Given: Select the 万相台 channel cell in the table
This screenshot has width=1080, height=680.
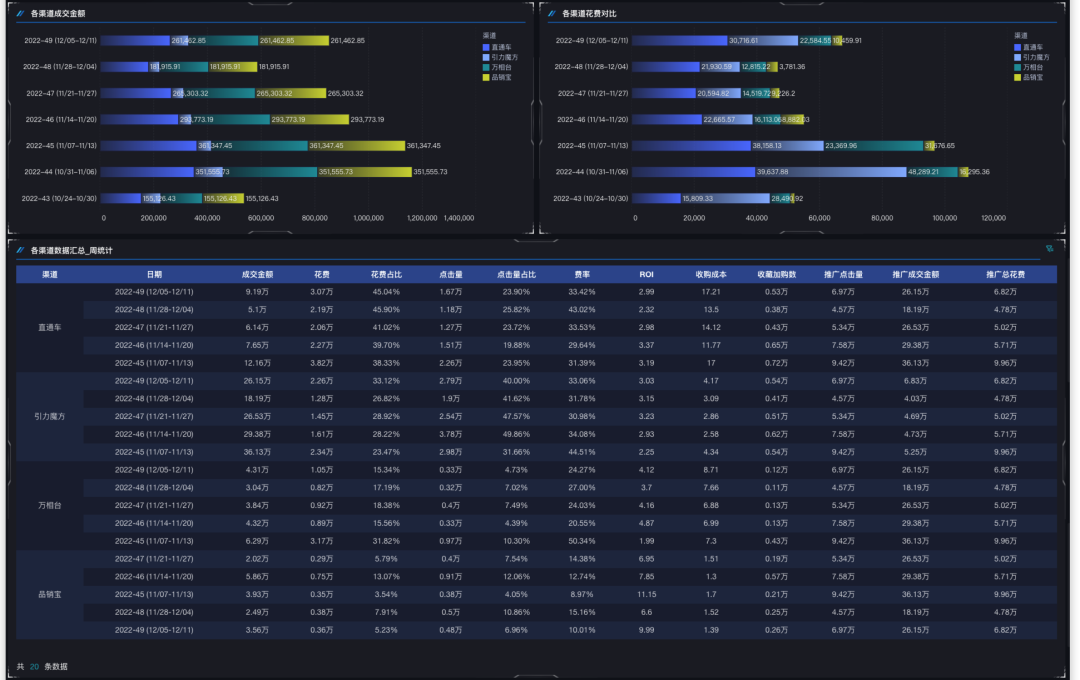Looking at the screenshot, I should (50, 505).
